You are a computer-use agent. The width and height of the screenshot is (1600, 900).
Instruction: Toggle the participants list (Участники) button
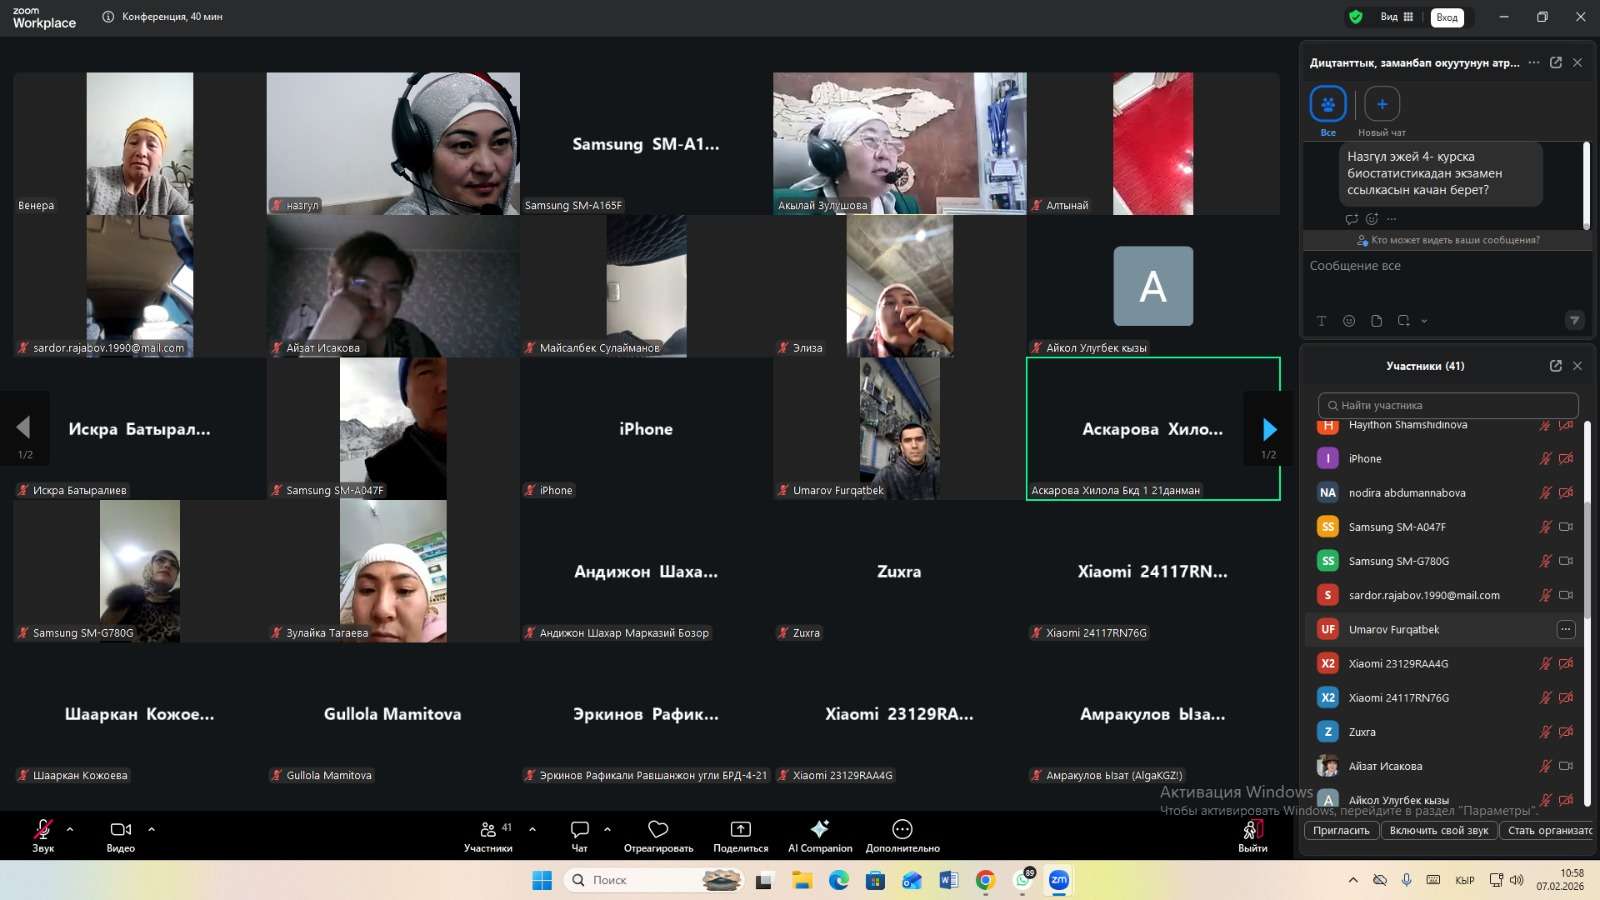(x=488, y=830)
